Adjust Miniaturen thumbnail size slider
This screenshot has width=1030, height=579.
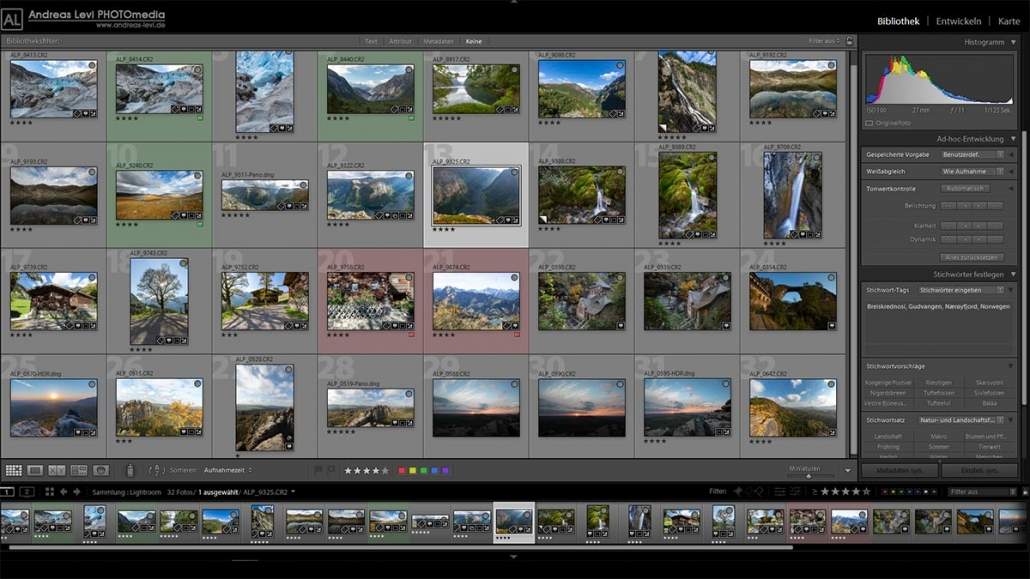pos(809,475)
